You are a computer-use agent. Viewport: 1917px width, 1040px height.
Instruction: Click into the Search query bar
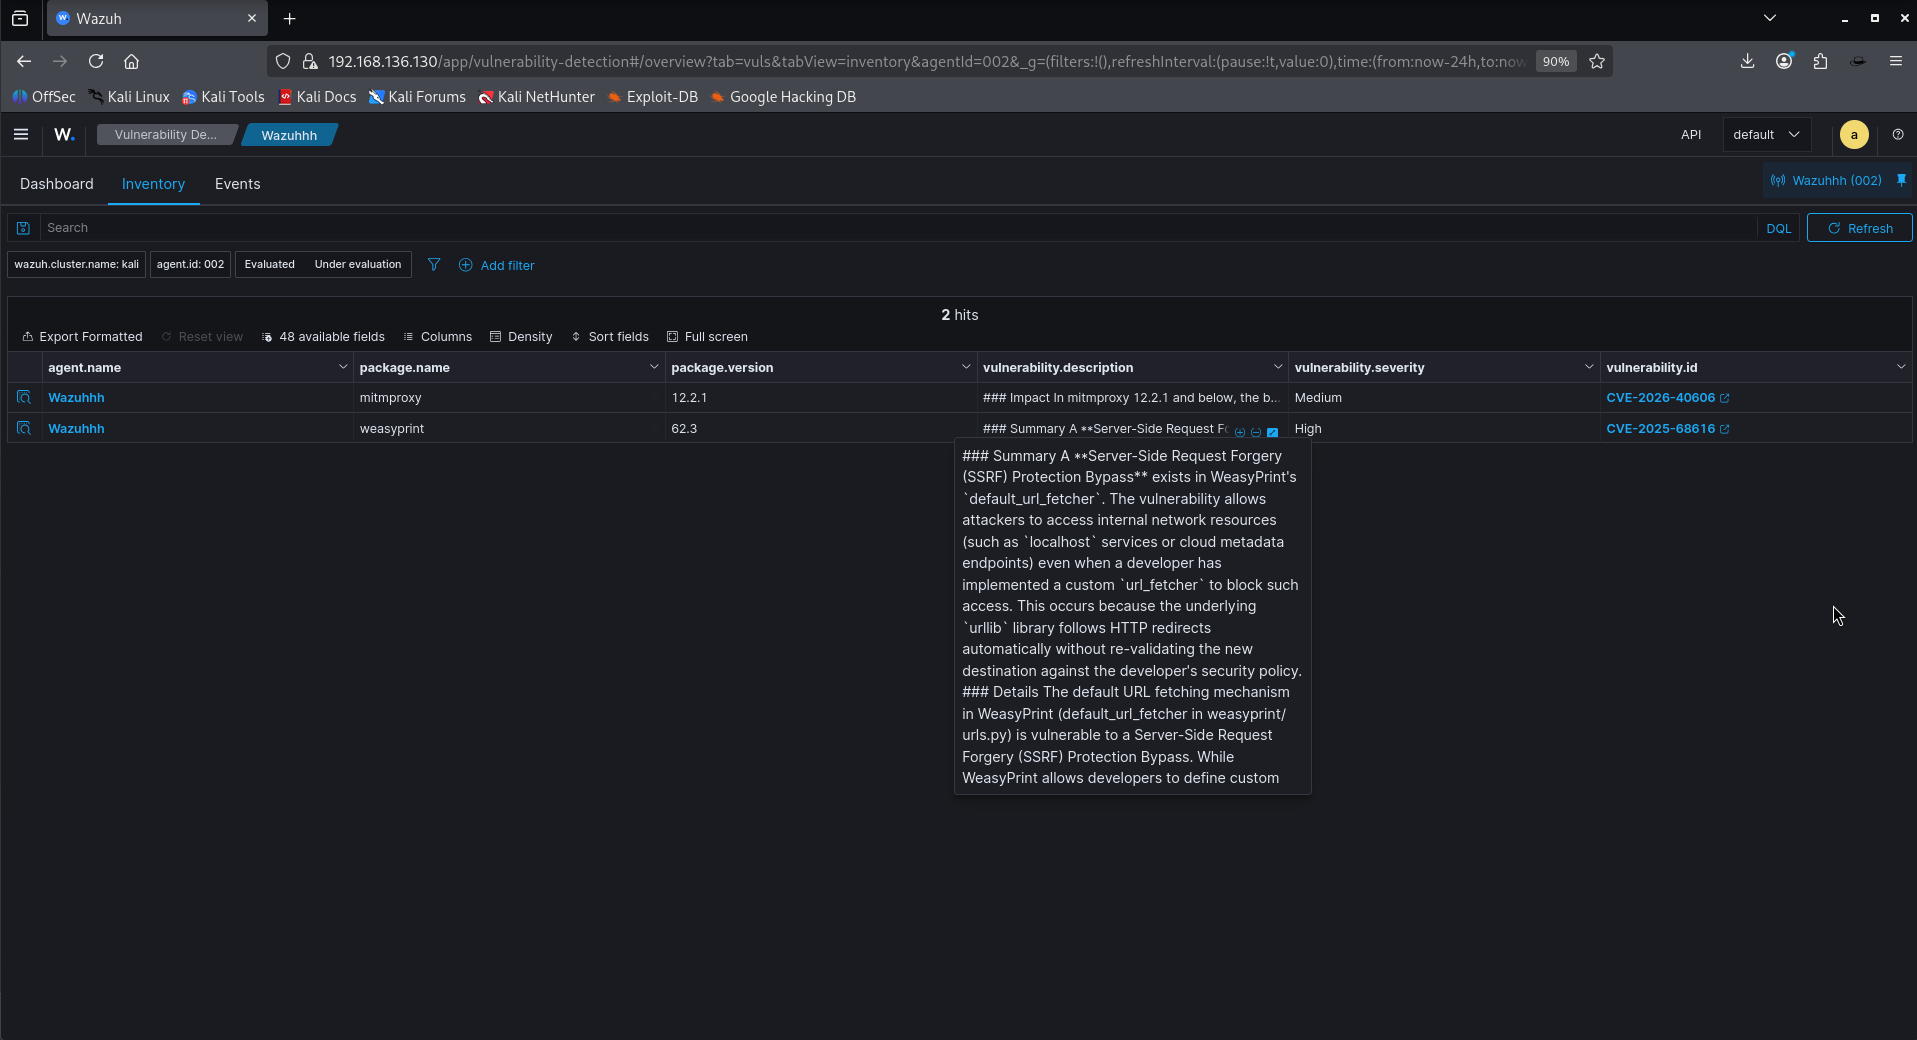tap(900, 228)
